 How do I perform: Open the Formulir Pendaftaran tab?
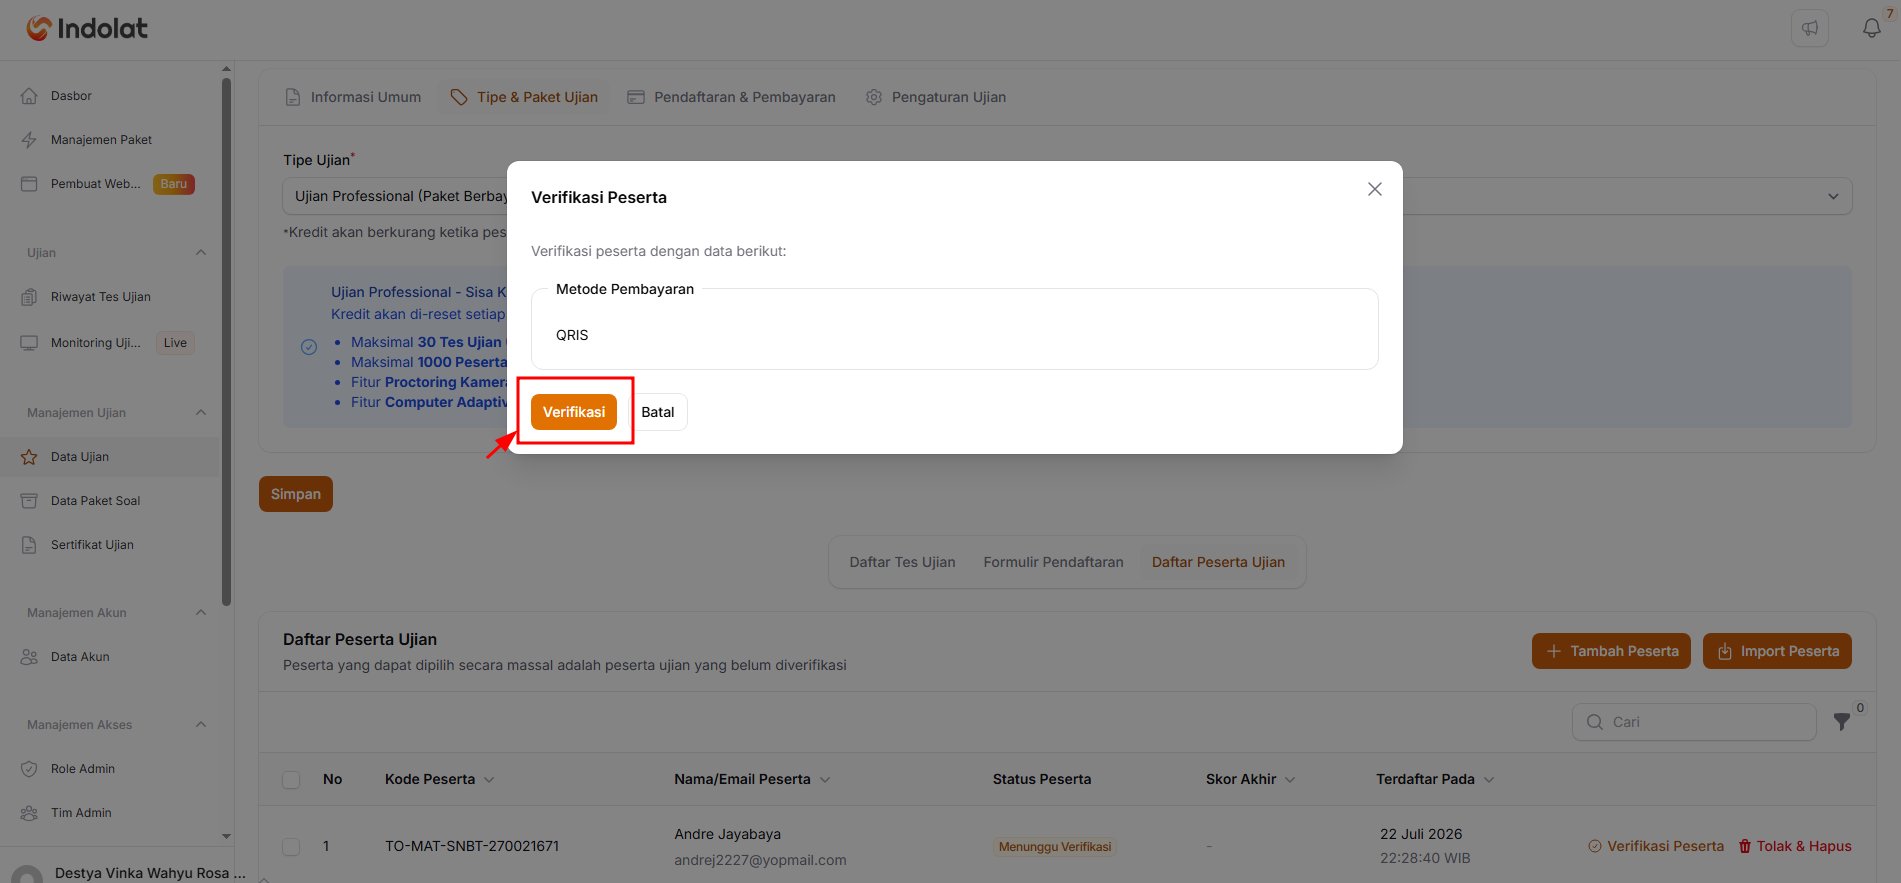(x=1053, y=562)
